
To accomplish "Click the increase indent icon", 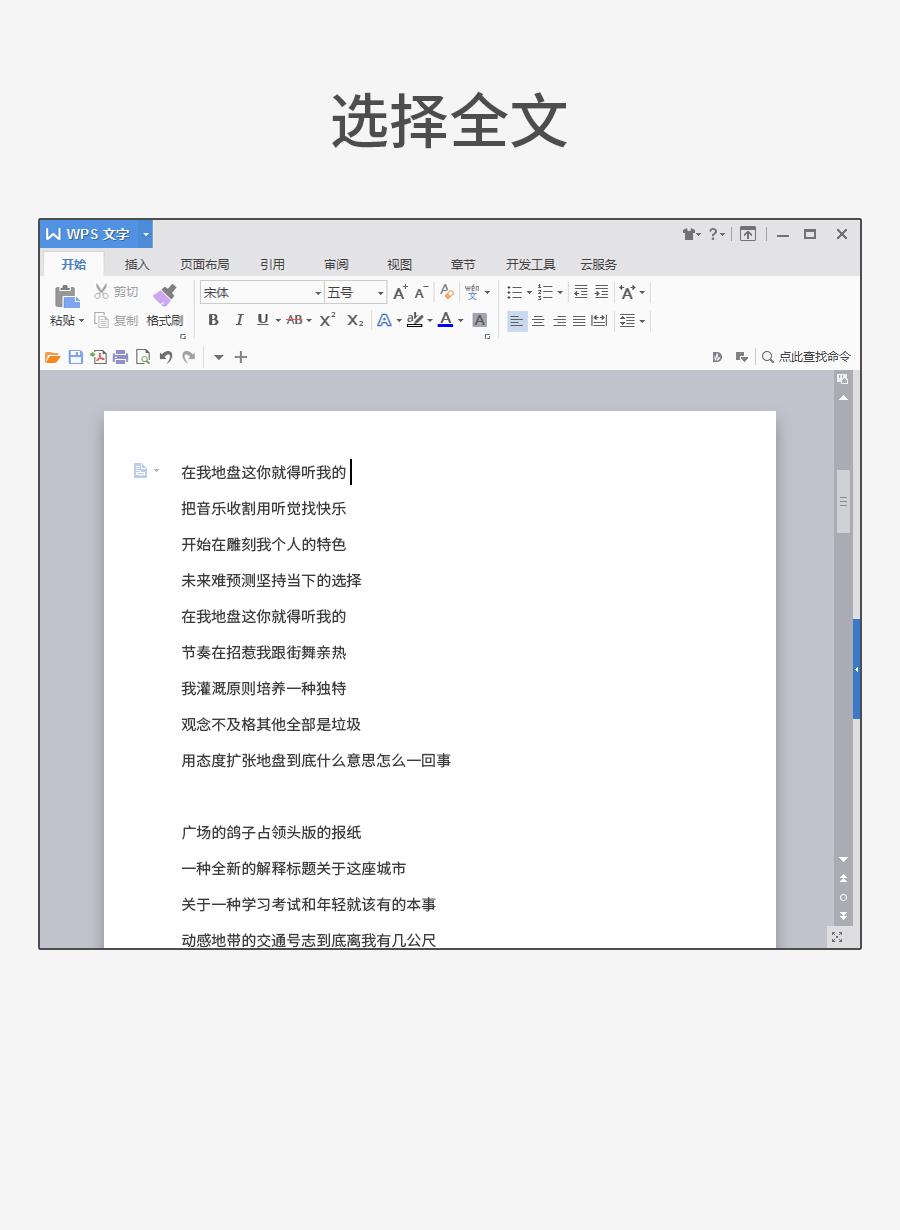I will point(601,292).
